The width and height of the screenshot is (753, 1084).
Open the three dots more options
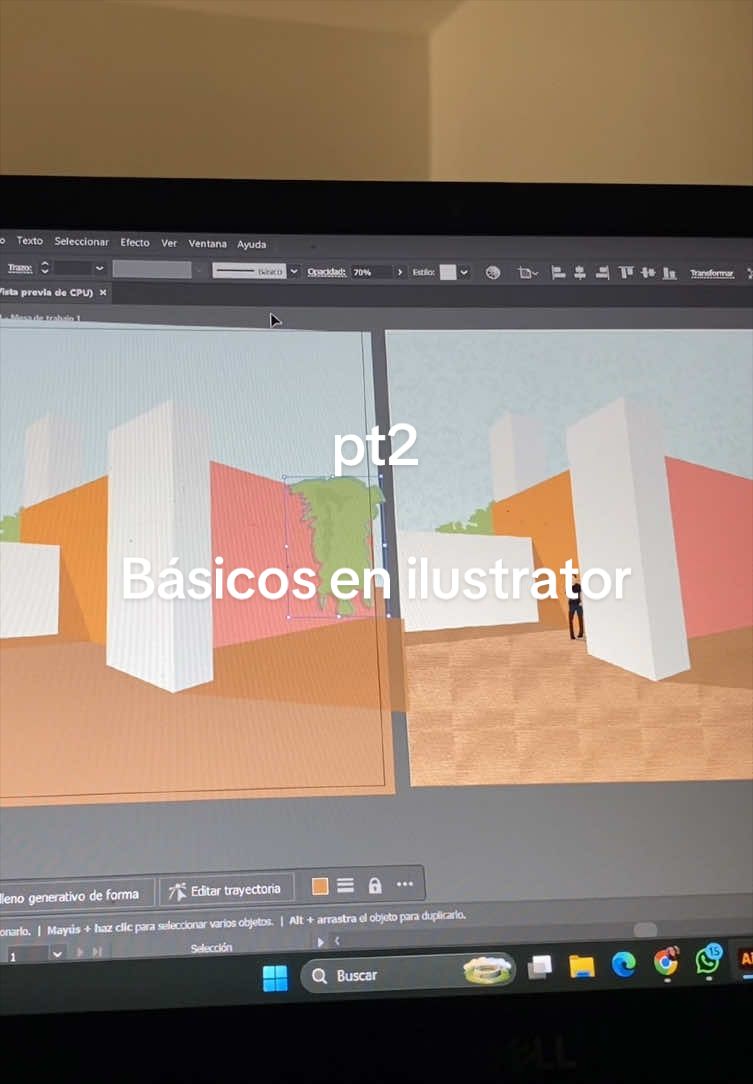405,884
